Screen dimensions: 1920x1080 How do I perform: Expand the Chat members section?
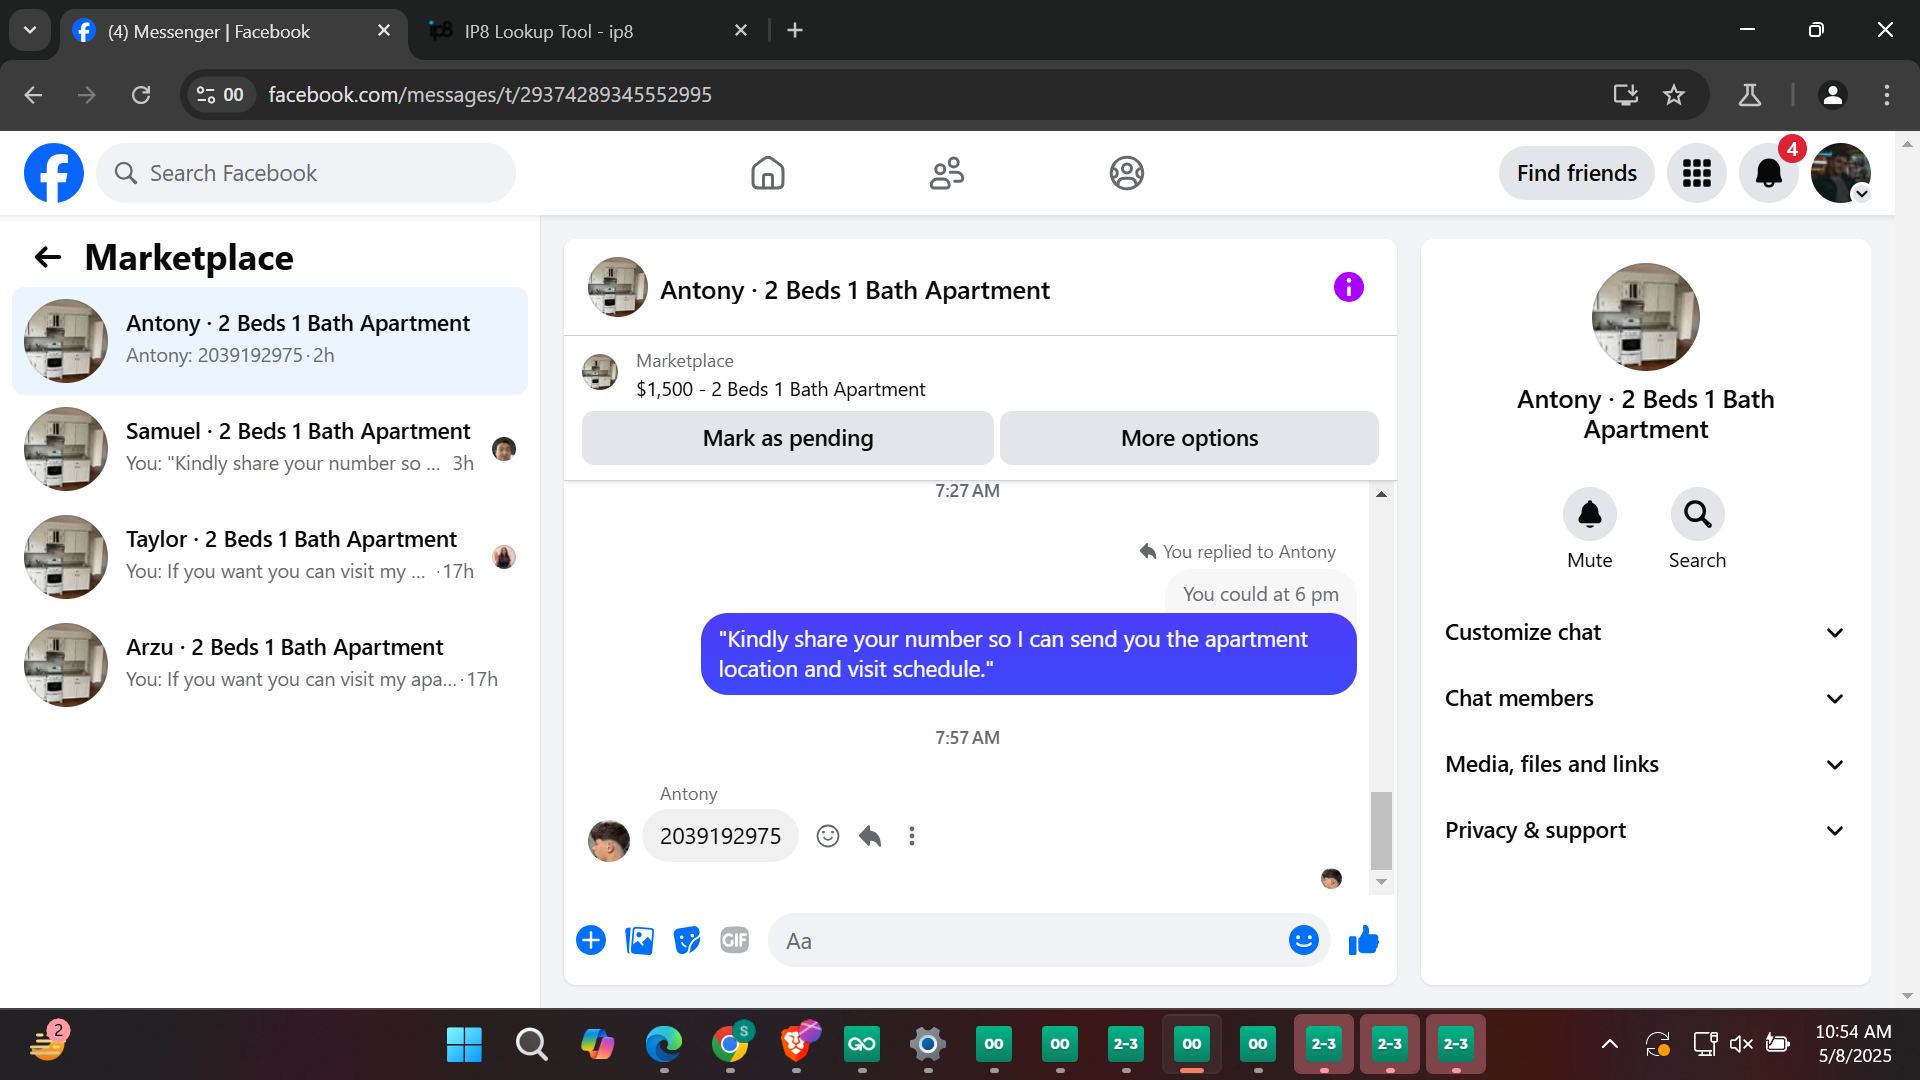click(x=1645, y=698)
